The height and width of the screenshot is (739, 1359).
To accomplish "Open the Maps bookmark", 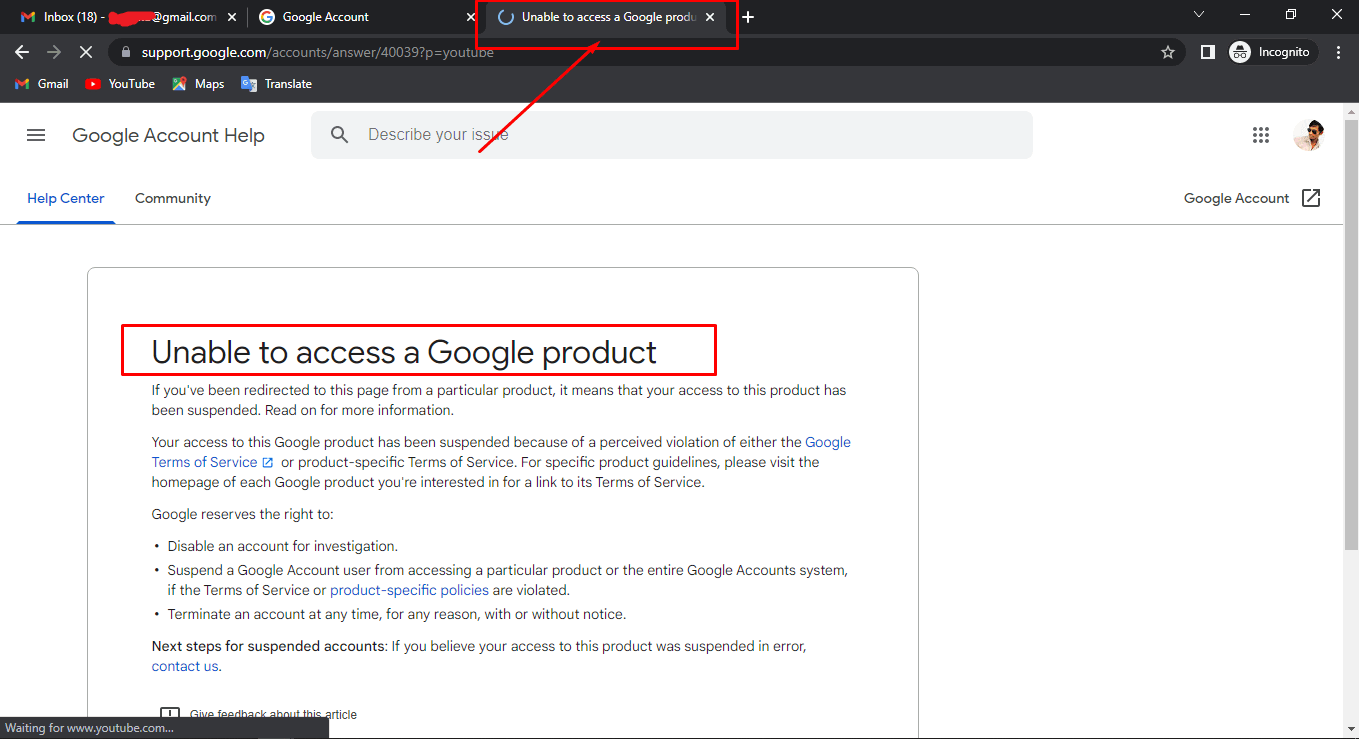I will pos(198,84).
